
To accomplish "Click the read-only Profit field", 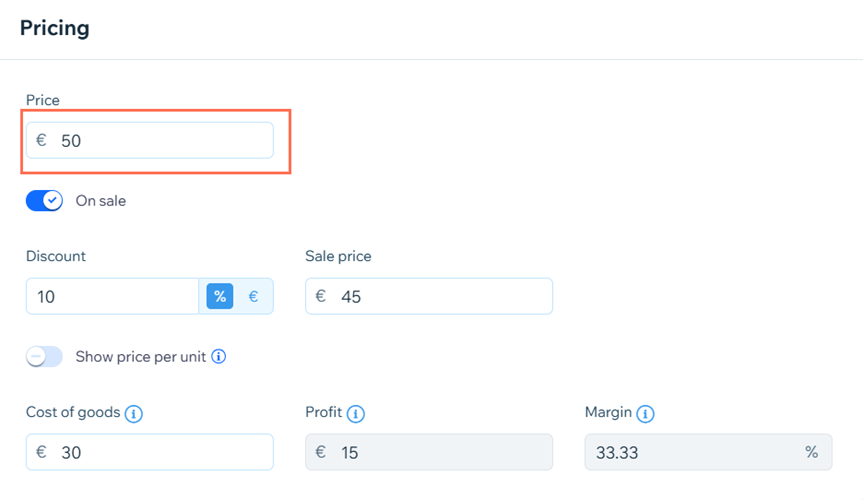I will pos(440,452).
